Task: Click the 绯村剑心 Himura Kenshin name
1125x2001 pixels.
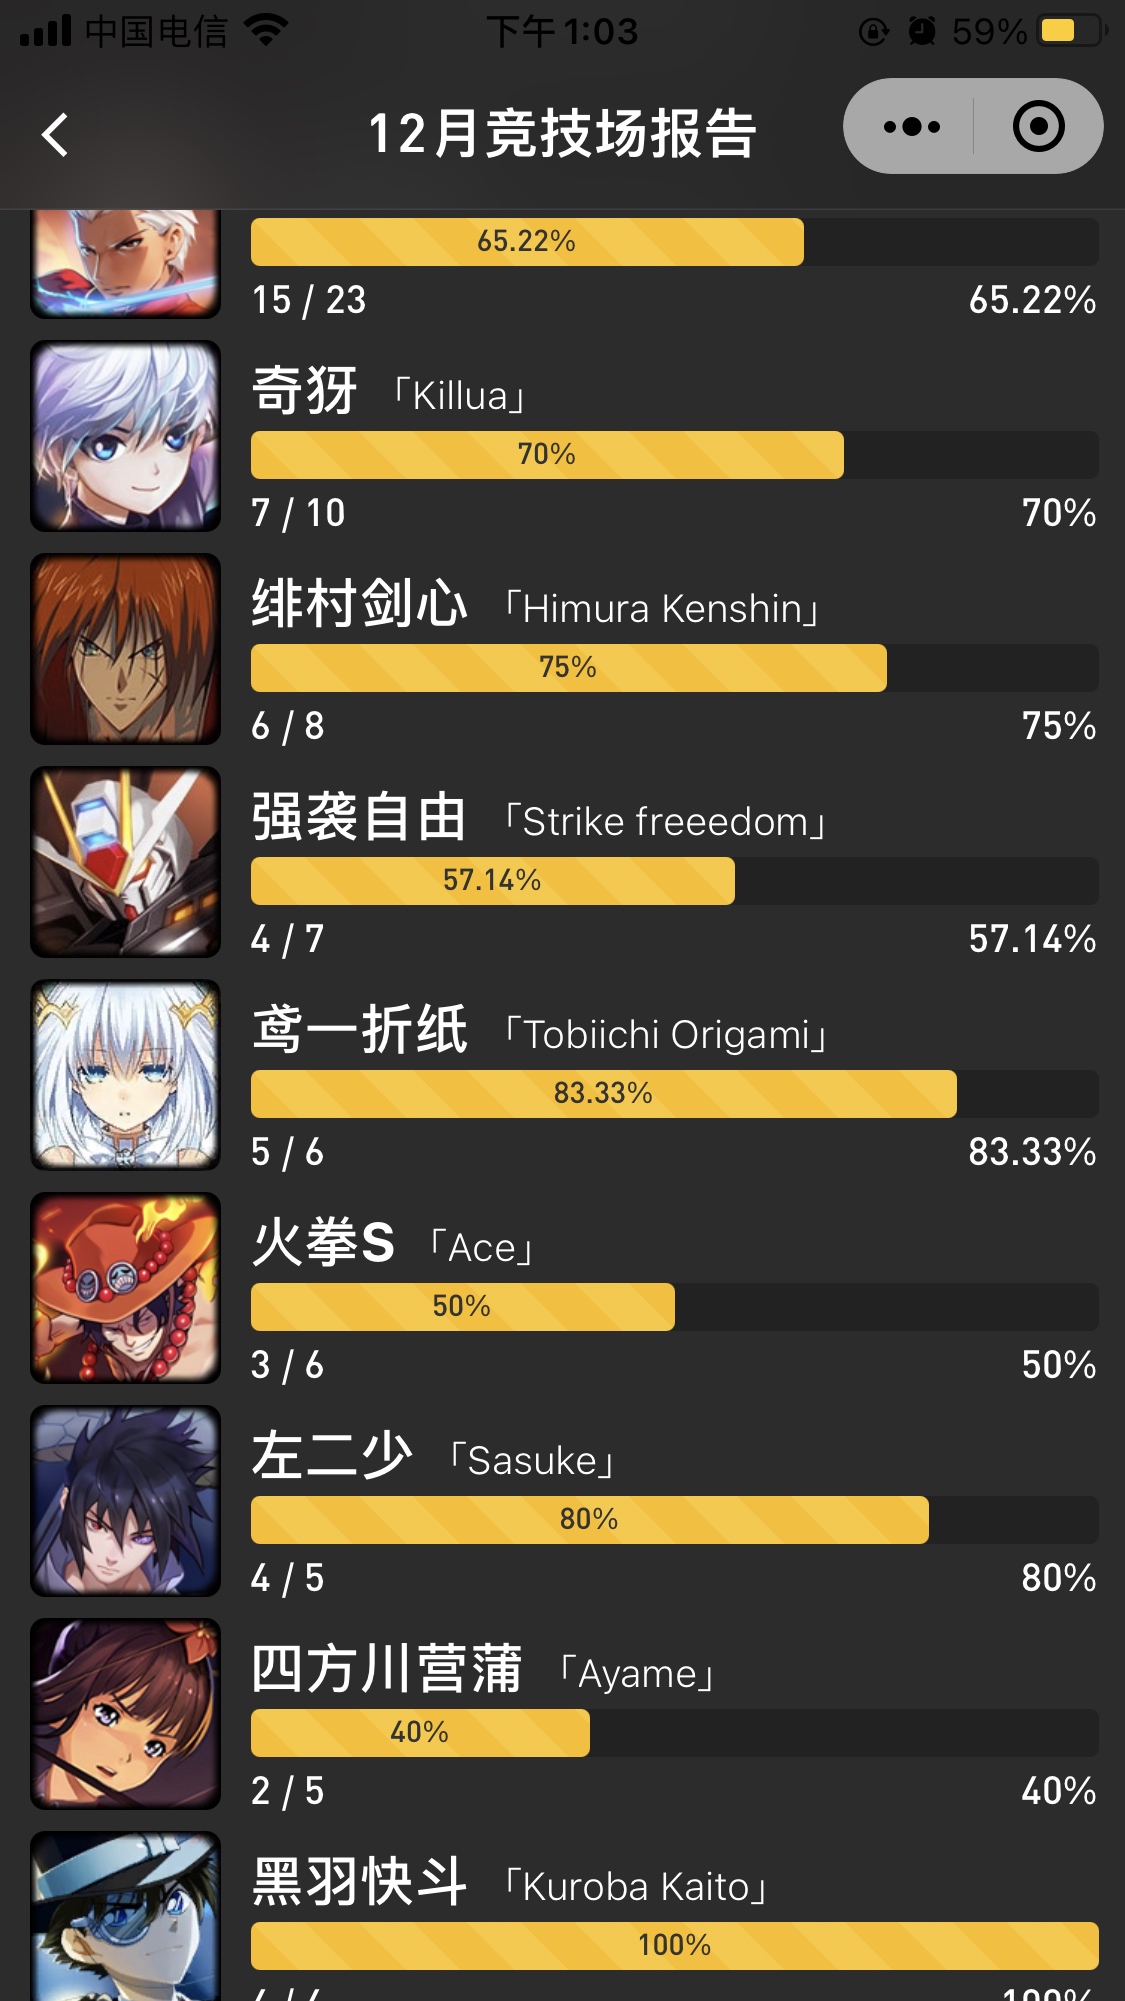Action: tap(537, 605)
